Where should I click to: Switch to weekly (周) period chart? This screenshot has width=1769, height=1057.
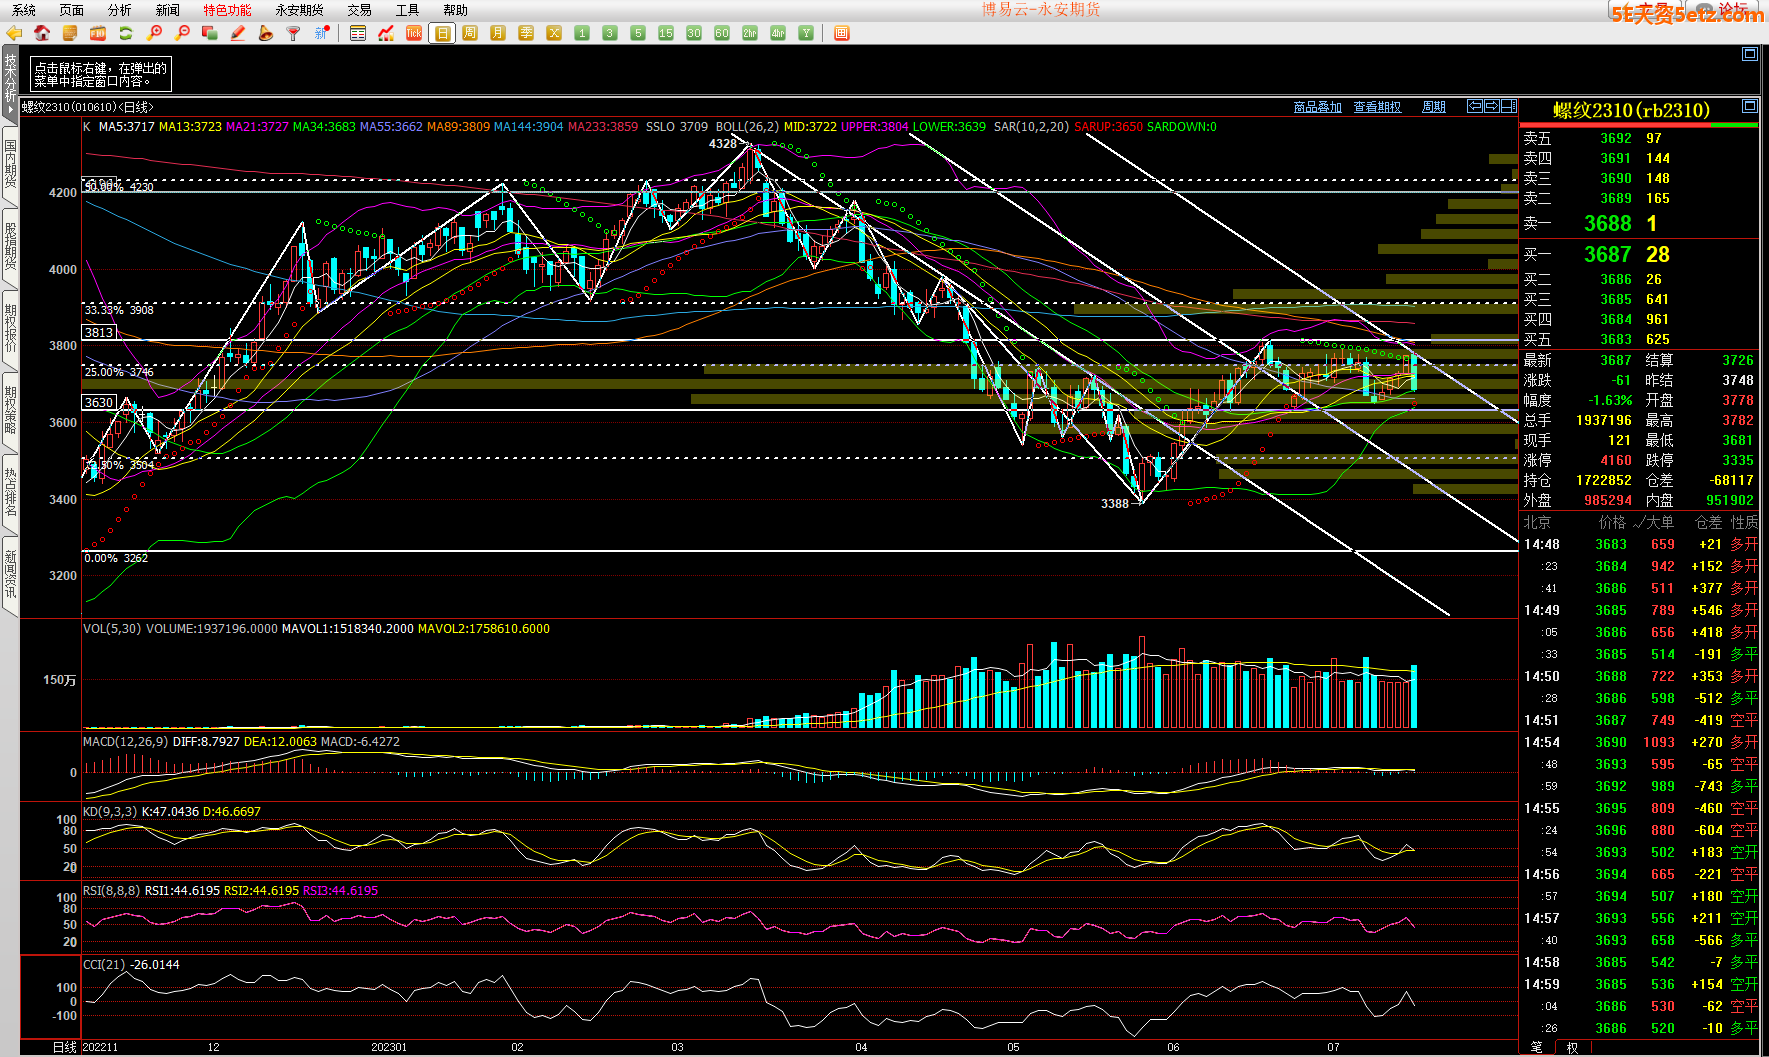pyautogui.click(x=470, y=33)
